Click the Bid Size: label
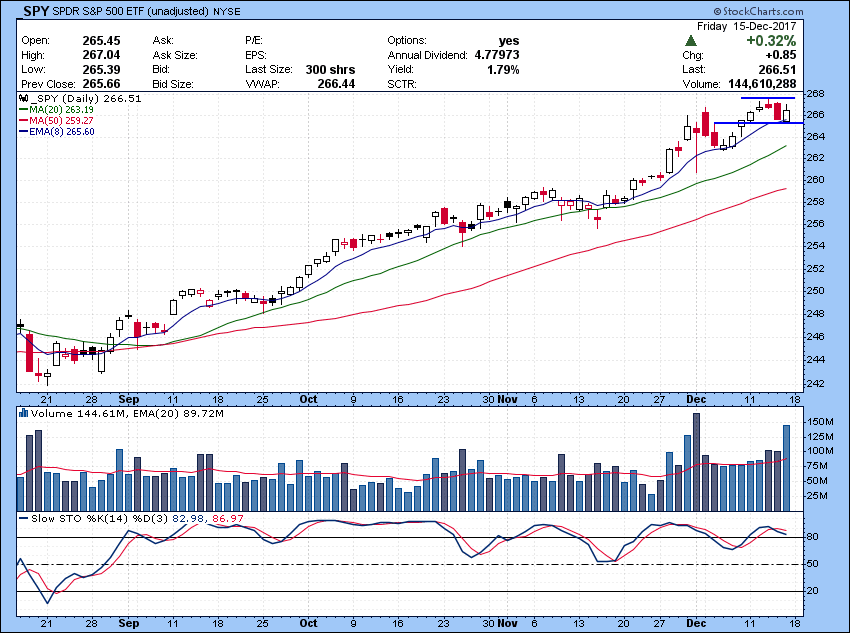The width and height of the screenshot is (850, 633). [x=173, y=84]
